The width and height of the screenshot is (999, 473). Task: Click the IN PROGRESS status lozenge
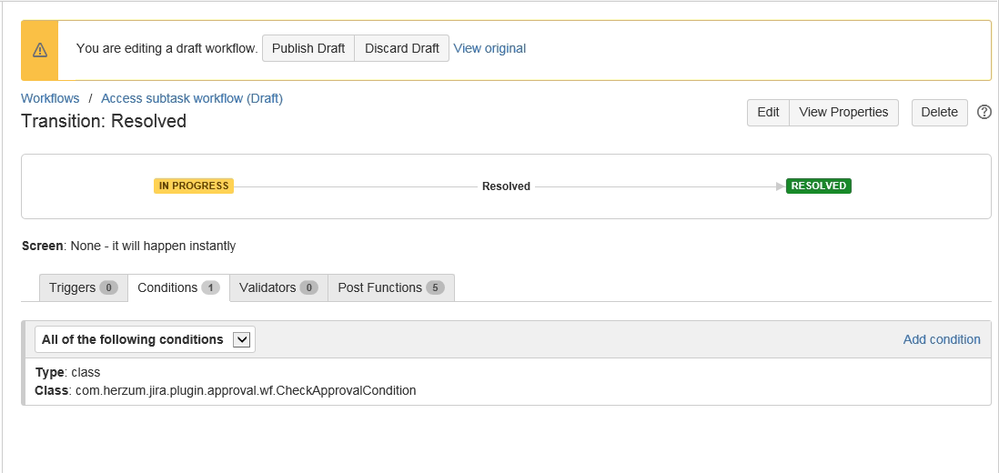194,186
